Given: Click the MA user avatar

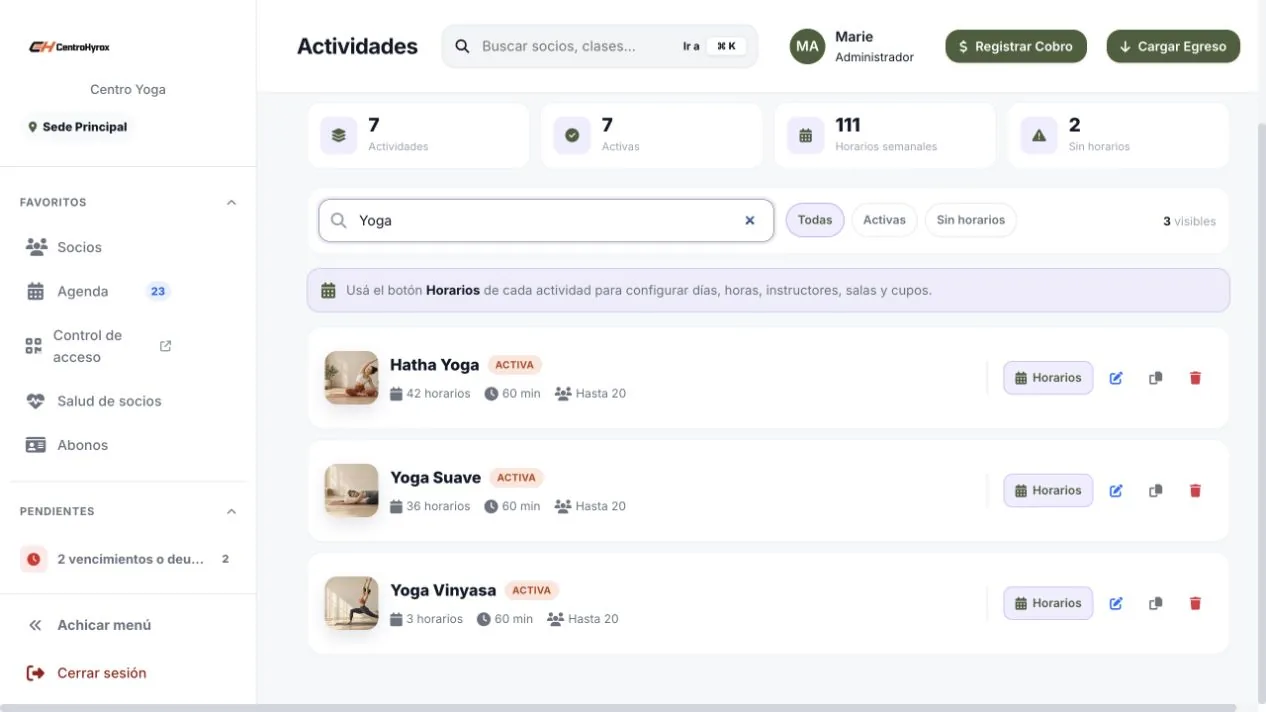Looking at the screenshot, I should [807, 46].
